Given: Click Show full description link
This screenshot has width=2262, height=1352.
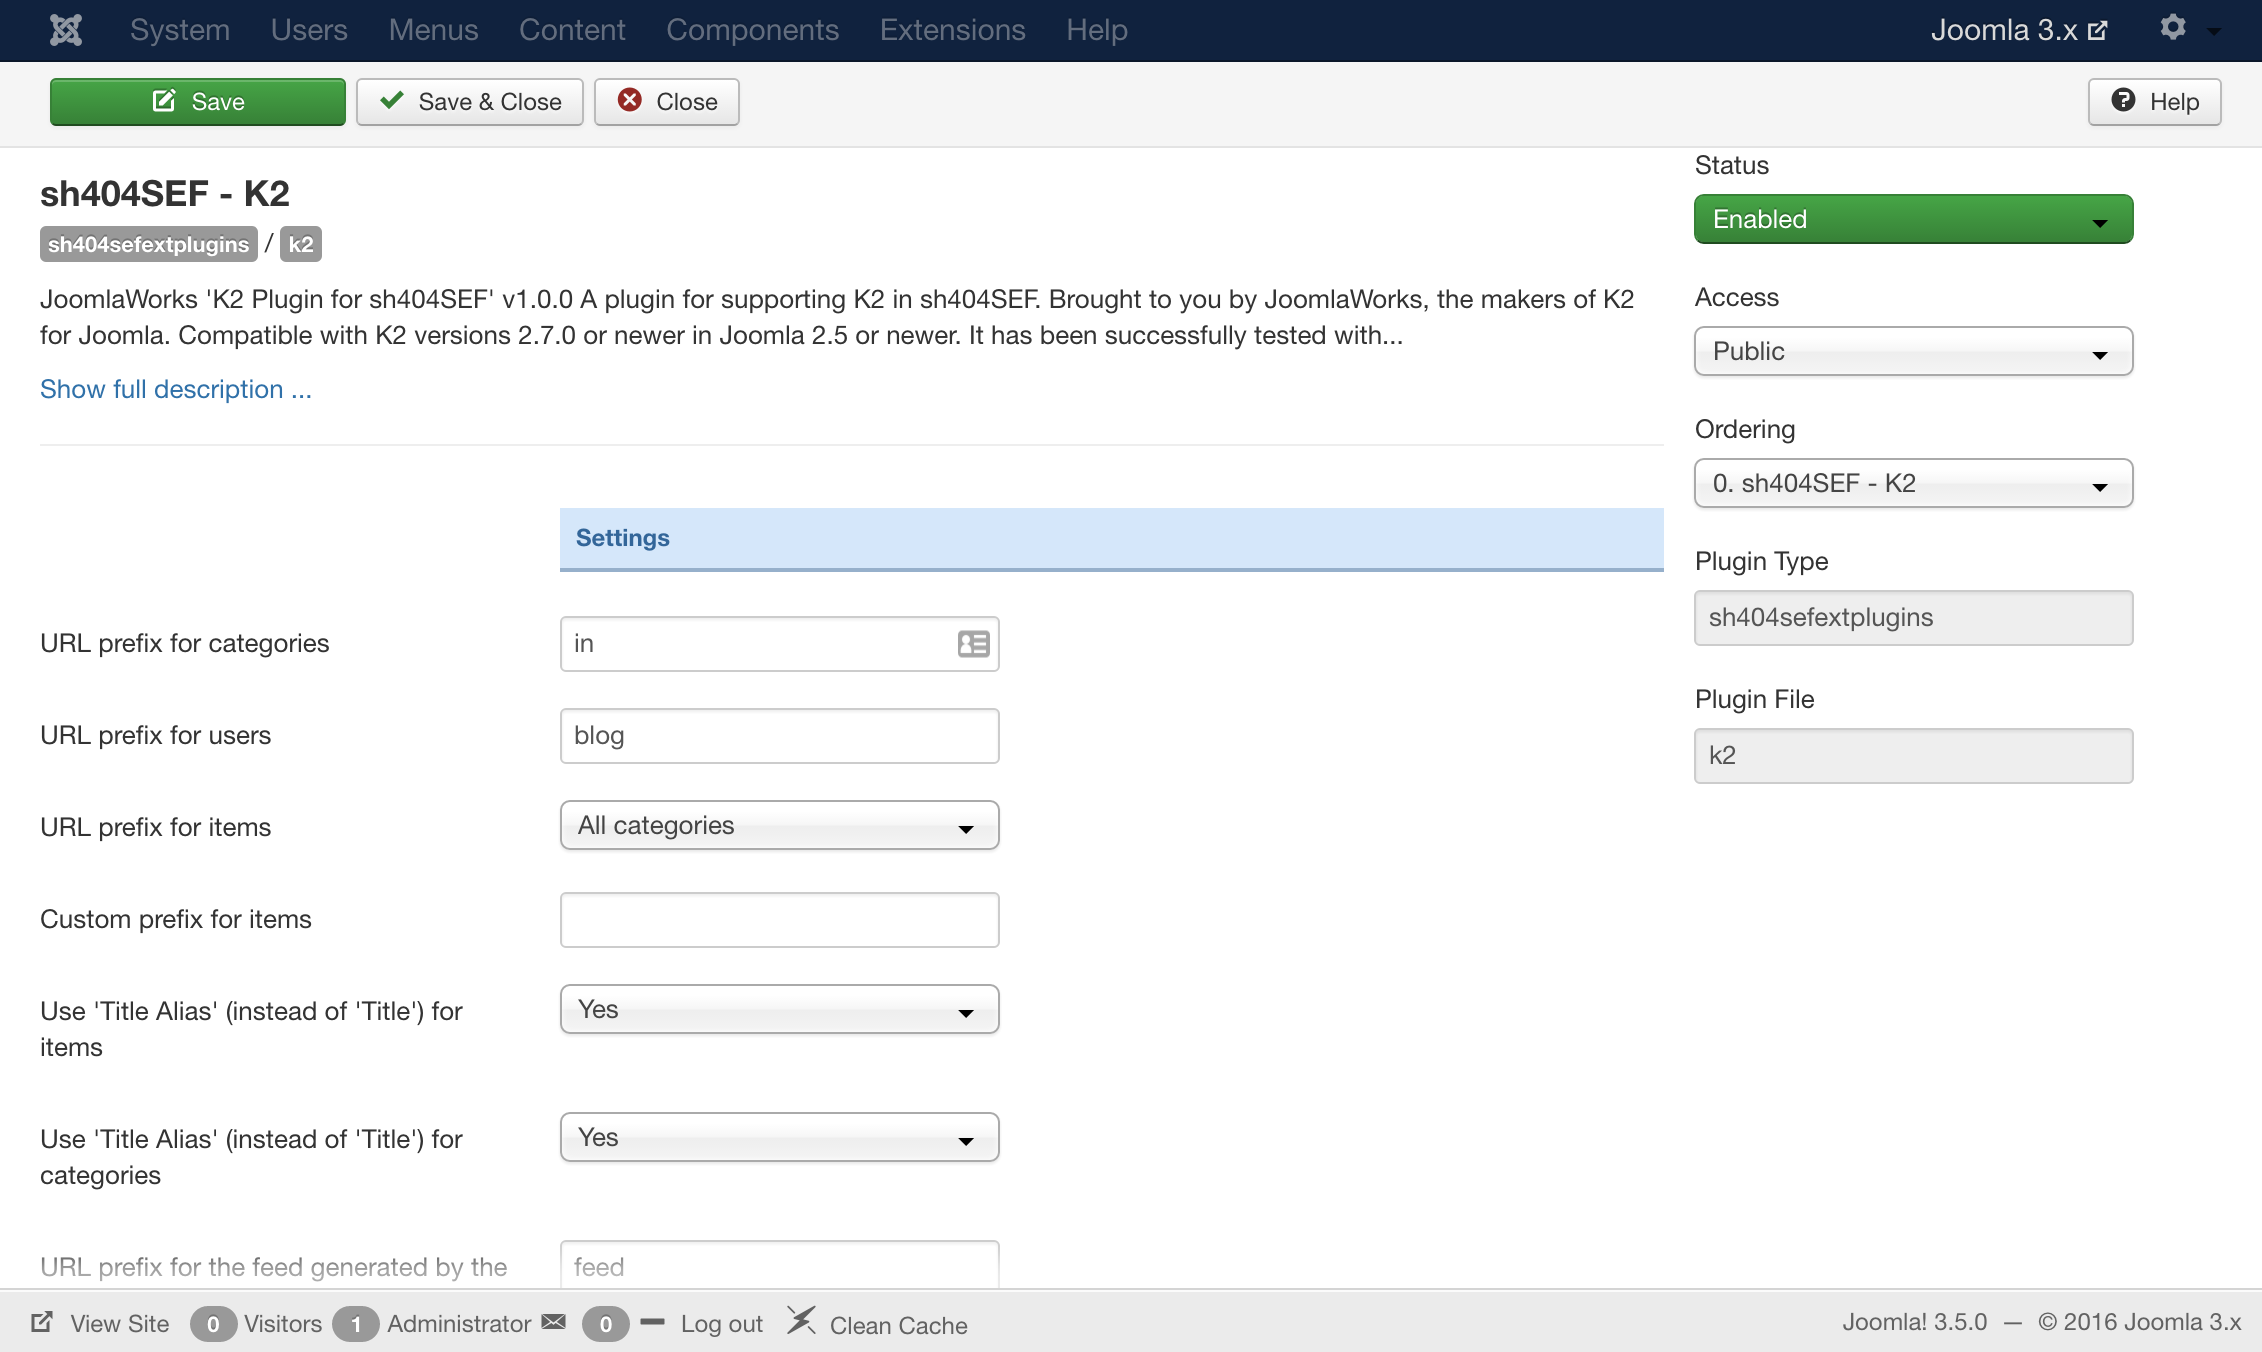Looking at the screenshot, I should tap(175, 388).
